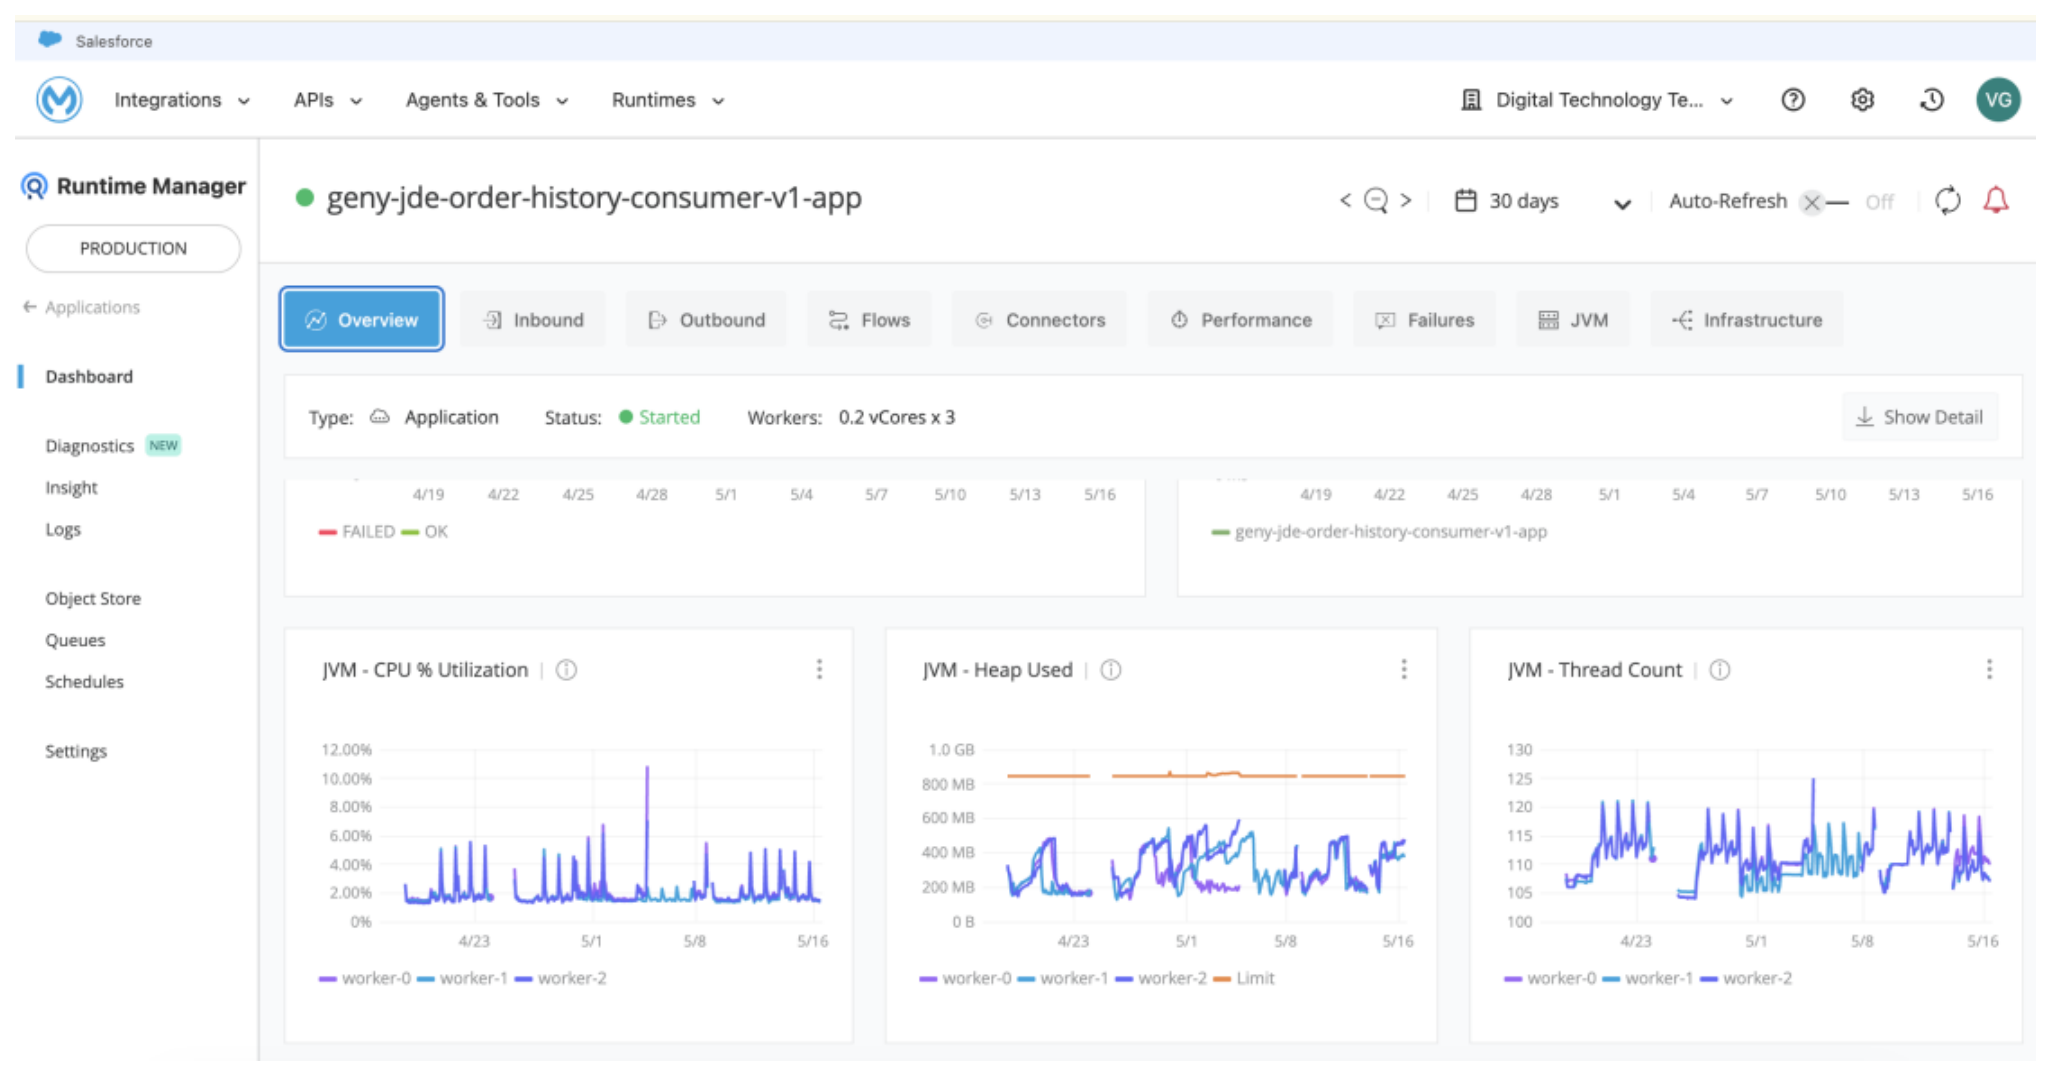The height and width of the screenshot is (1075, 2050).
Task: Click the refresh dashboard icon
Action: pos(1947,201)
